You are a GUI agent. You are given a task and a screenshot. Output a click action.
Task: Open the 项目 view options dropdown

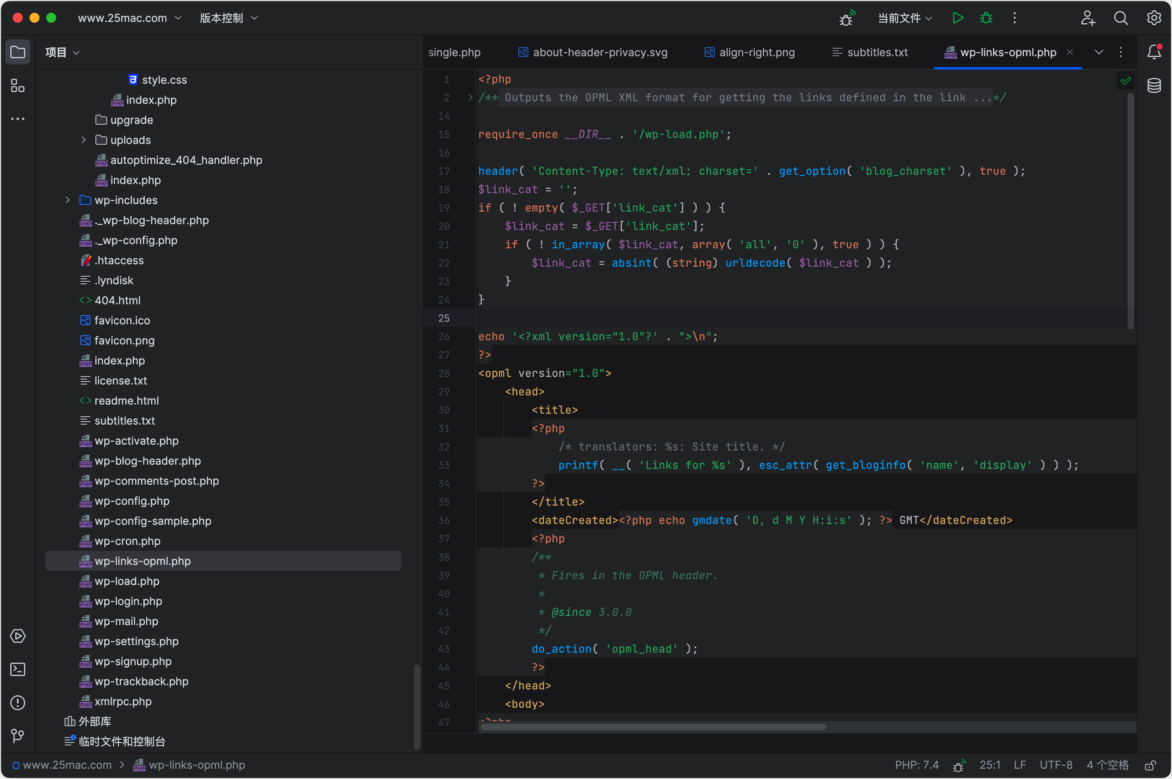tap(62, 52)
